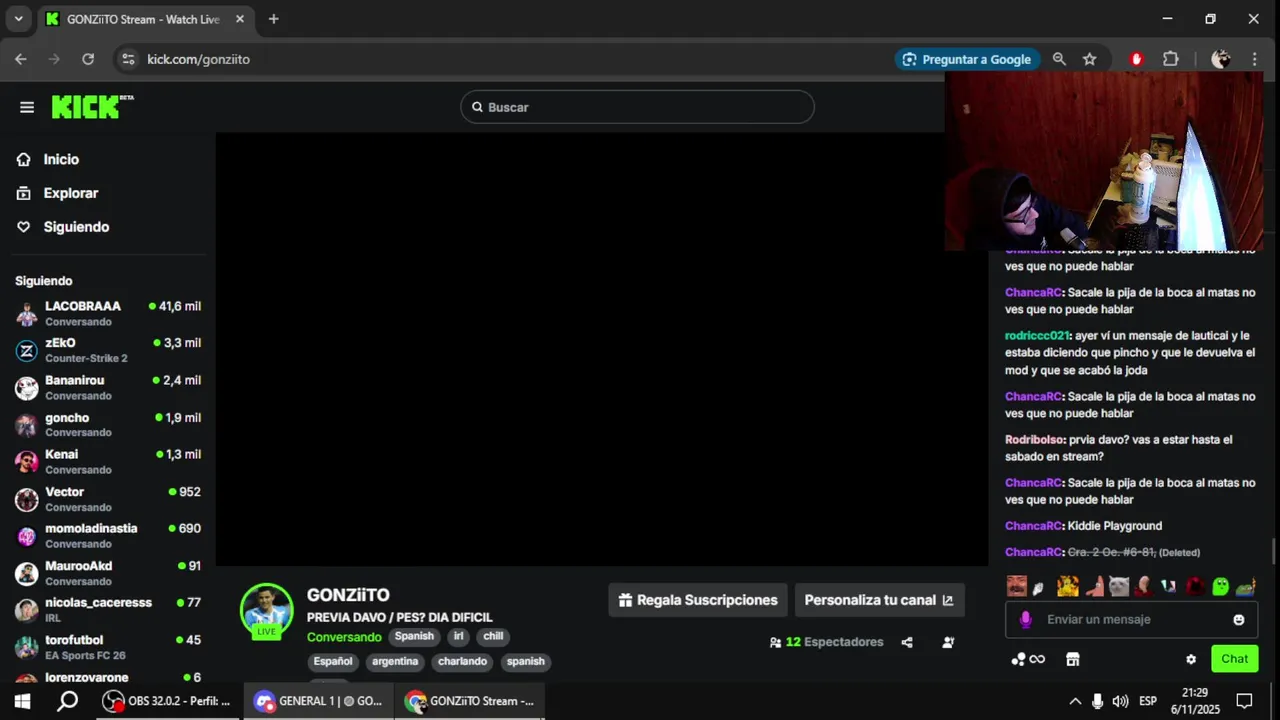Click Rodribolso username in chat
Viewport: 1280px width, 720px height.
pos(1034,440)
